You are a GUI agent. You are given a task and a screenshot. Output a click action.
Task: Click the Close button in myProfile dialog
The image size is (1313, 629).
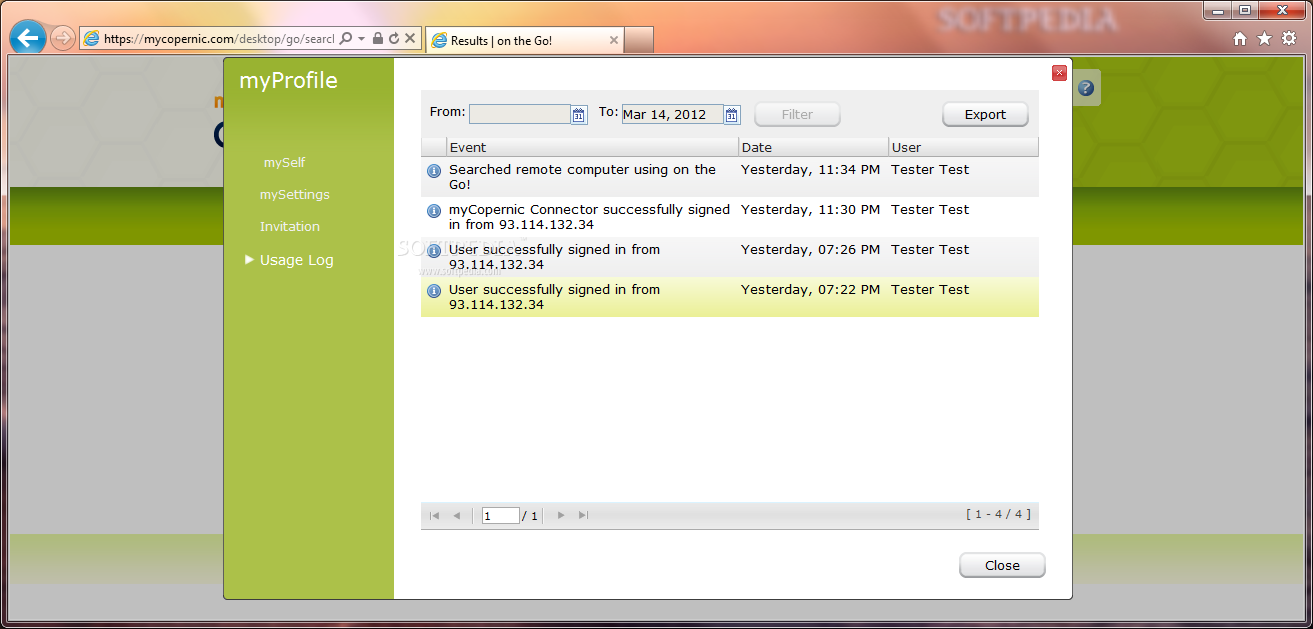pyautogui.click(x=1002, y=565)
